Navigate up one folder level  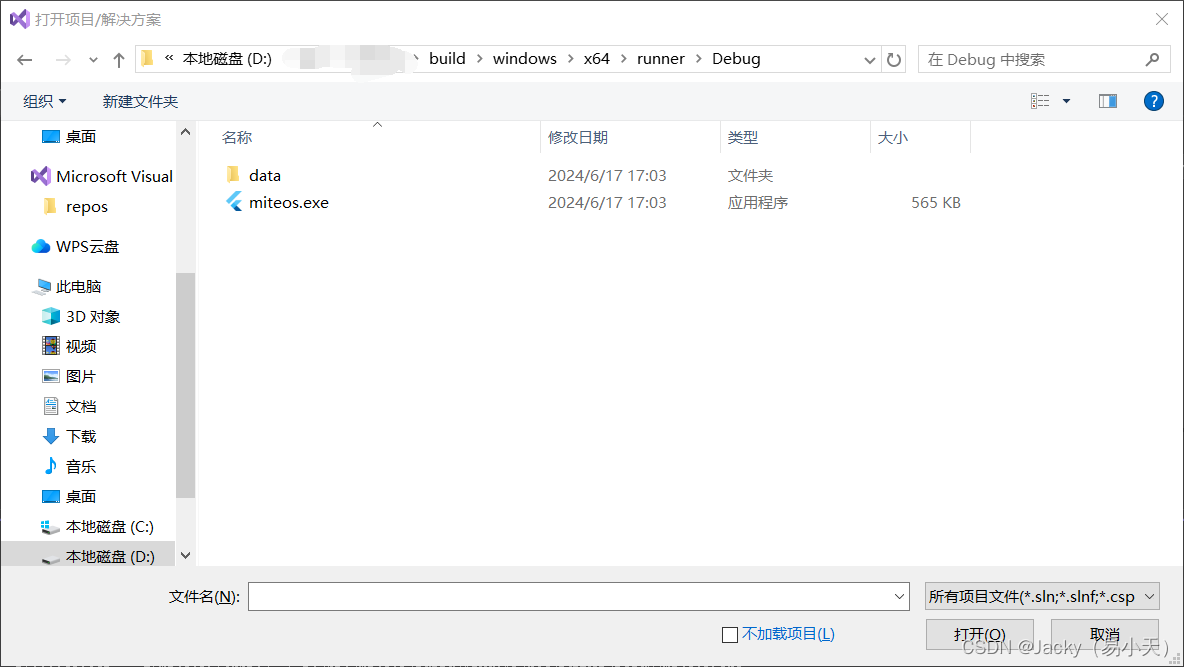pos(118,58)
